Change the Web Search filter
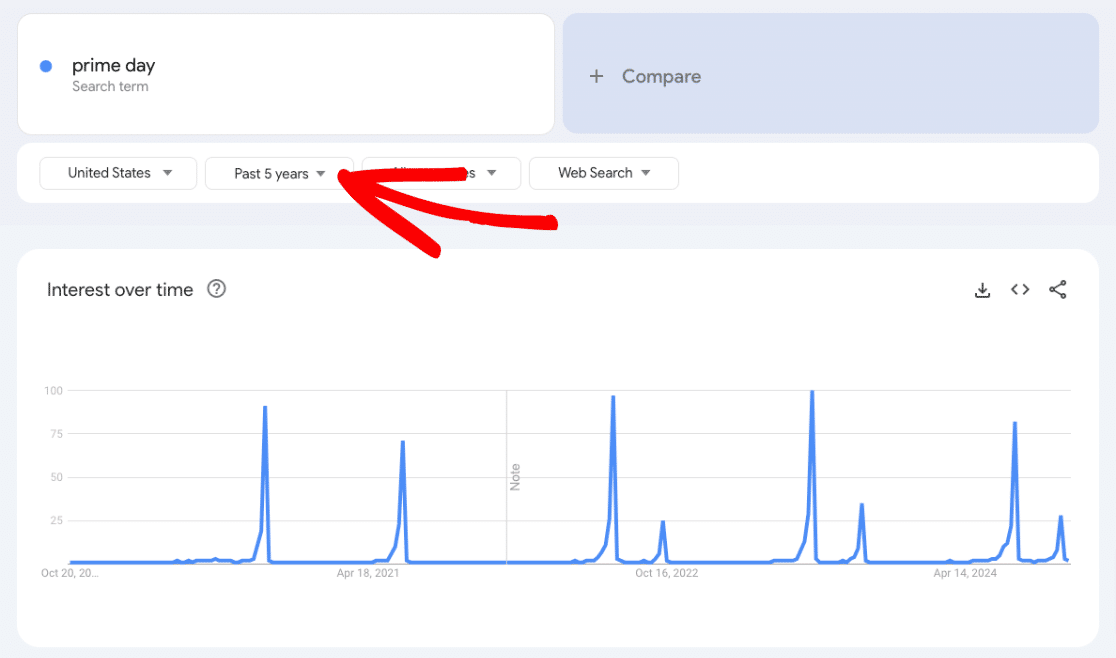This screenshot has height=658, width=1116. coord(604,173)
